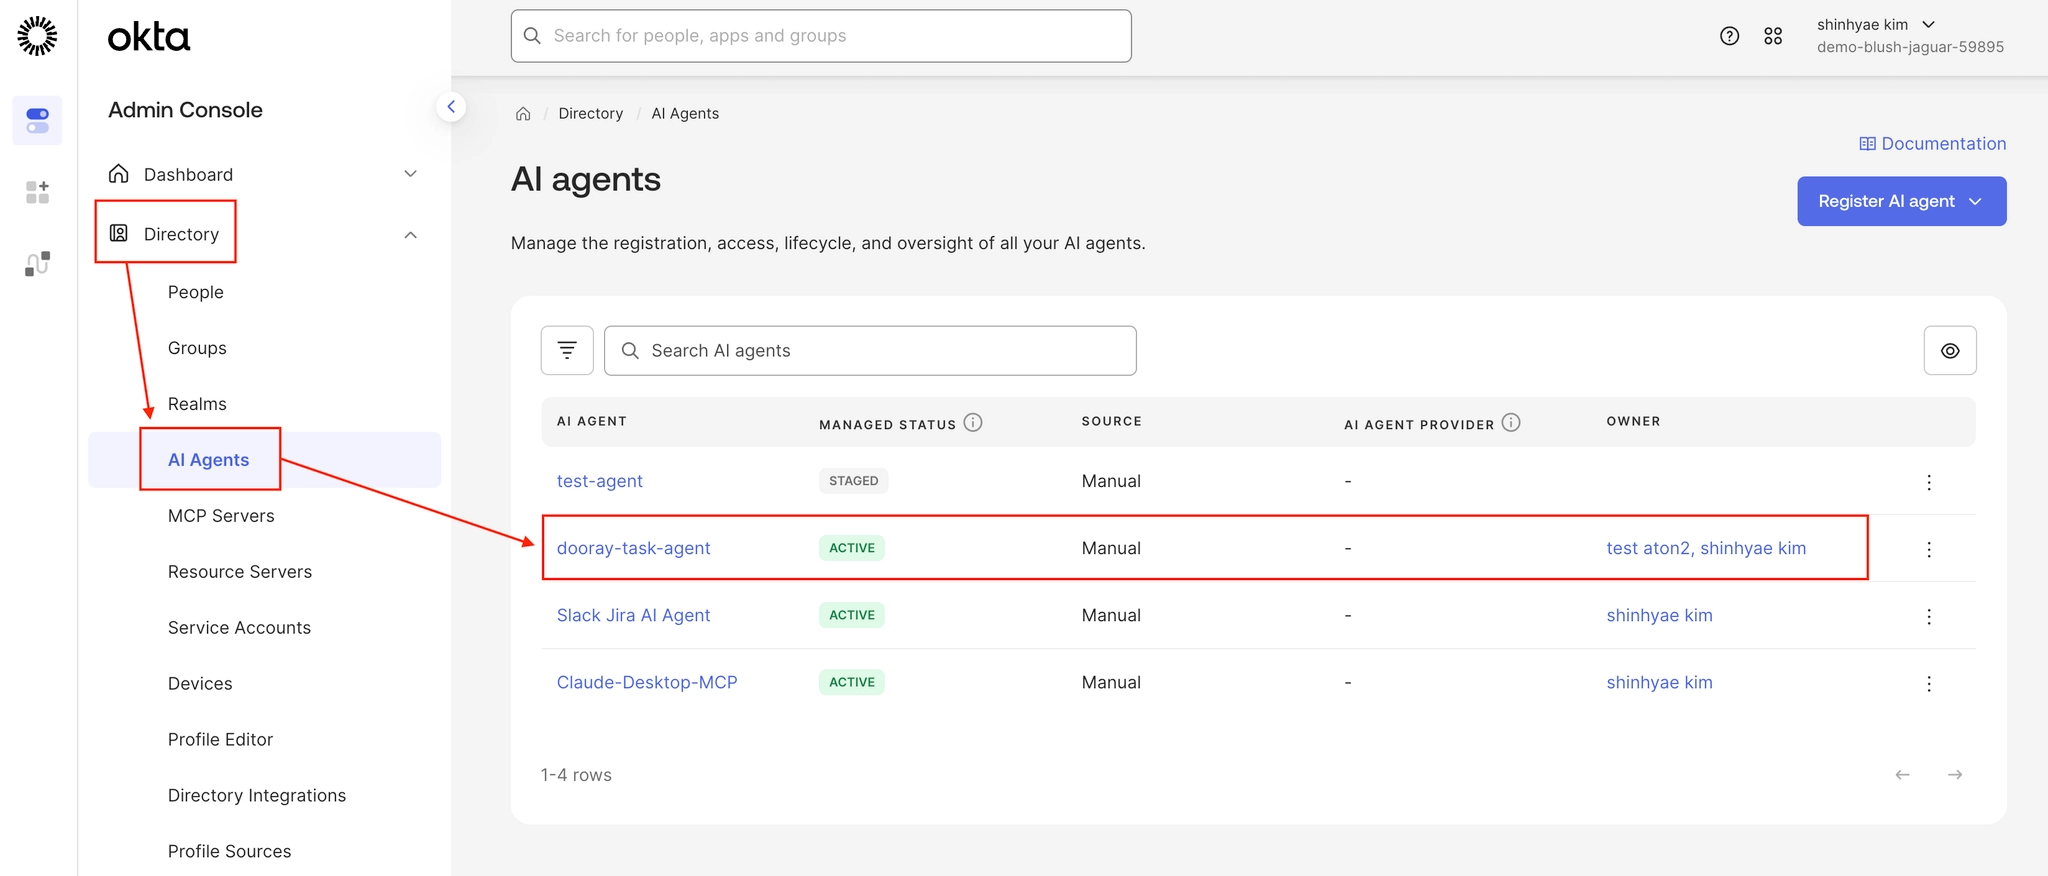Click shinhyae kim owner in Slack Jira row
Viewport: 2048px width, 876px height.
(x=1659, y=615)
